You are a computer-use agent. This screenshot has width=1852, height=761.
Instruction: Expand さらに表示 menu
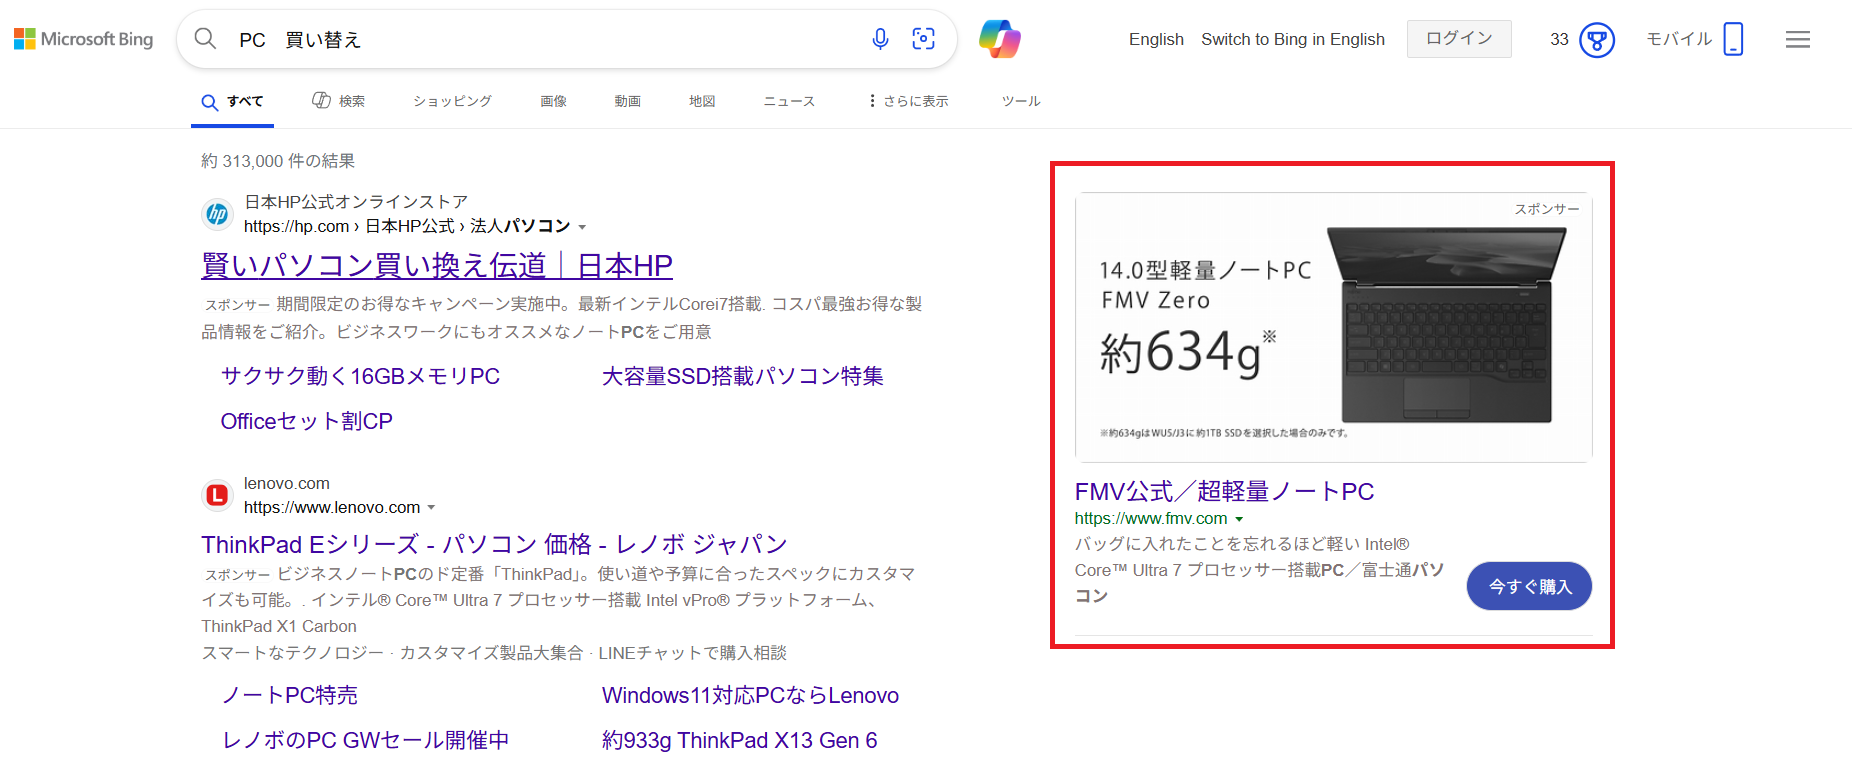(908, 101)
